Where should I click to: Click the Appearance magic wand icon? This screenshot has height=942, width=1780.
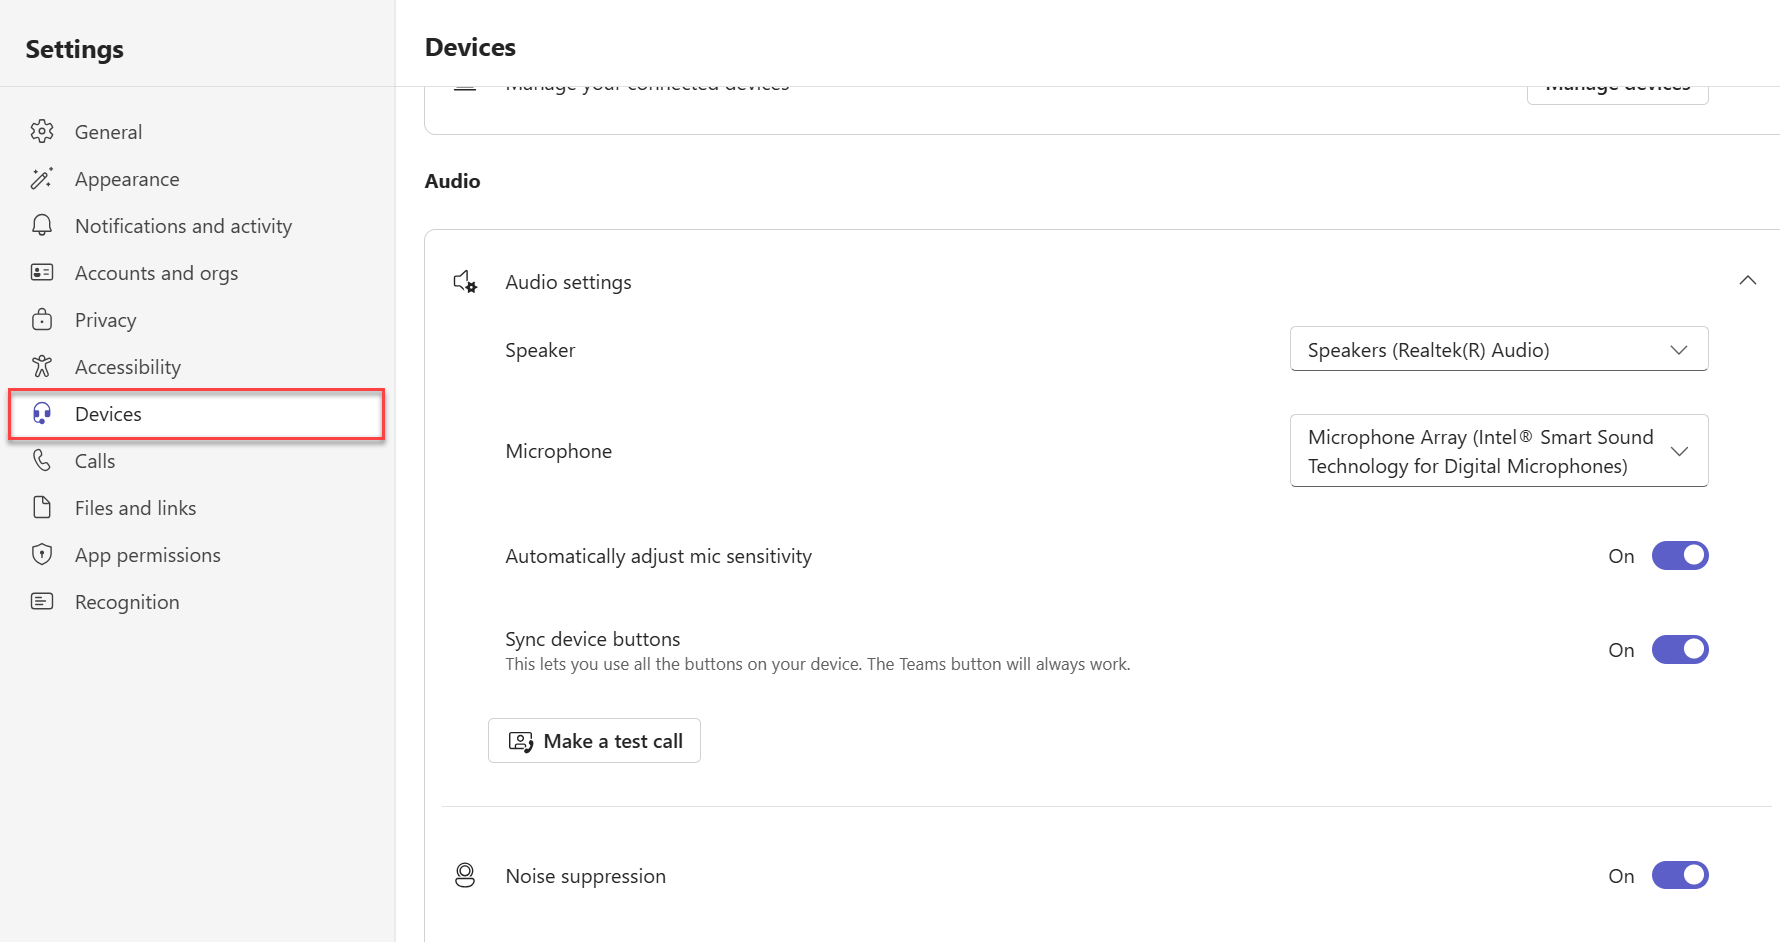pyautogui.click(x=42, y=179)
